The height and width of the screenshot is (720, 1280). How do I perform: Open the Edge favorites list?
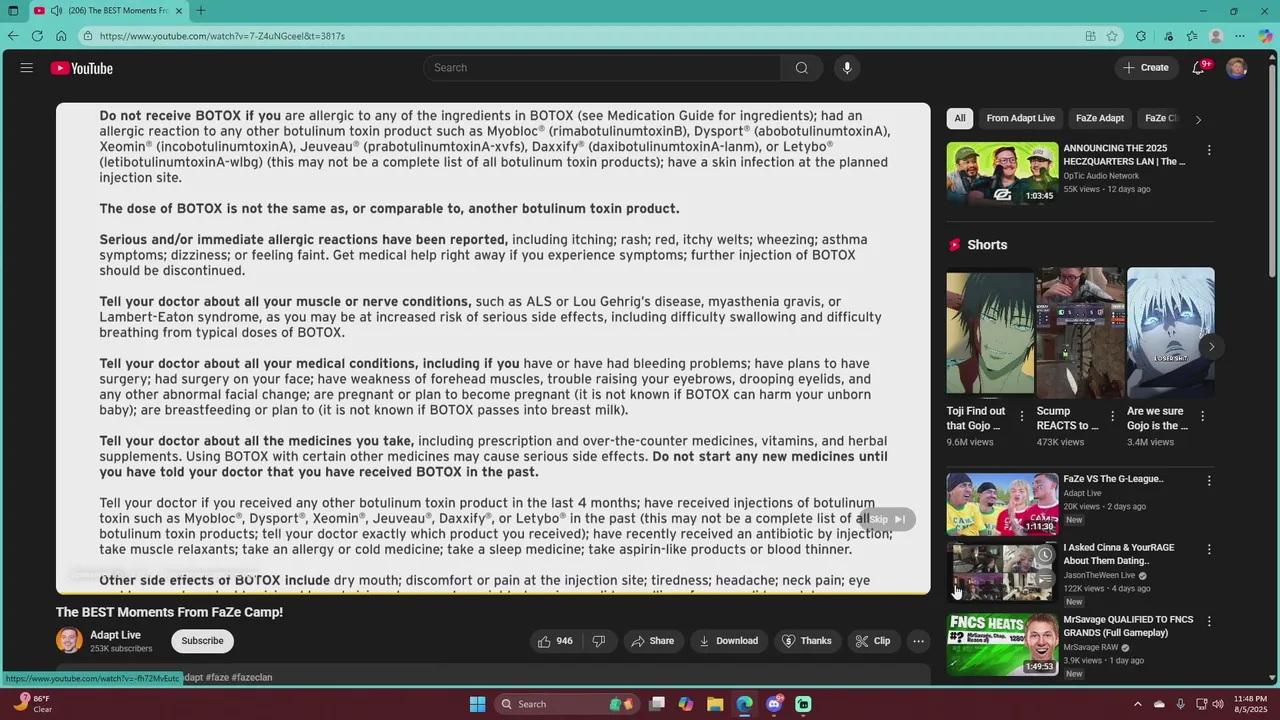click(1192, 36)
